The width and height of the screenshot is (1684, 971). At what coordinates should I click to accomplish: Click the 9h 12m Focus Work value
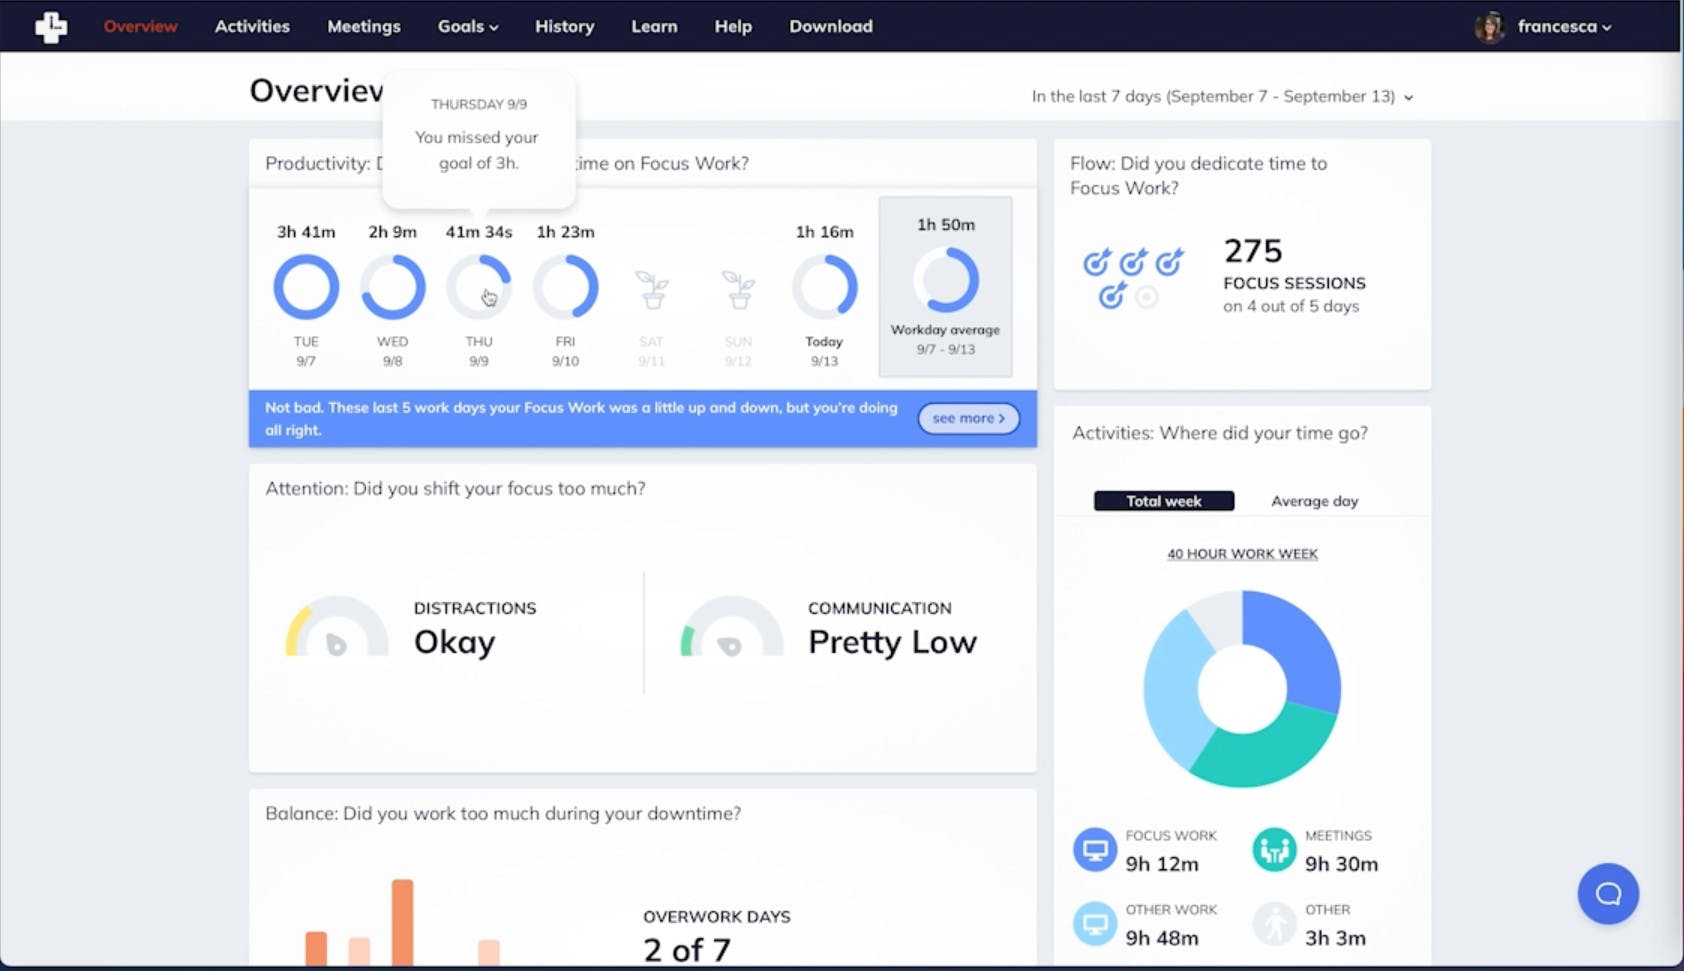(x=1162, y=864)
